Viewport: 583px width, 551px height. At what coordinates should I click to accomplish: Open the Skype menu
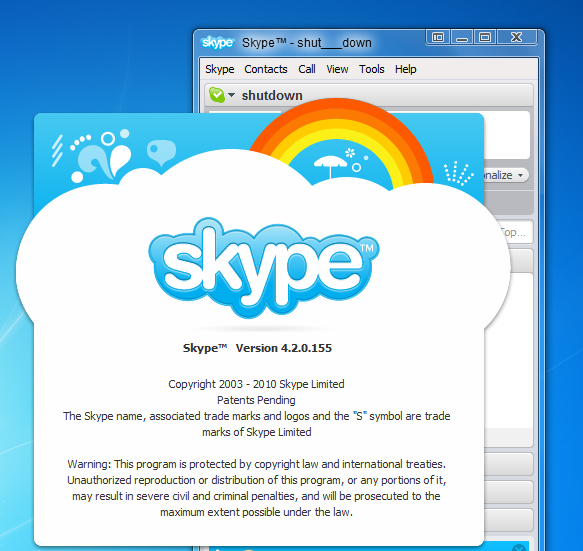[220, 69]
